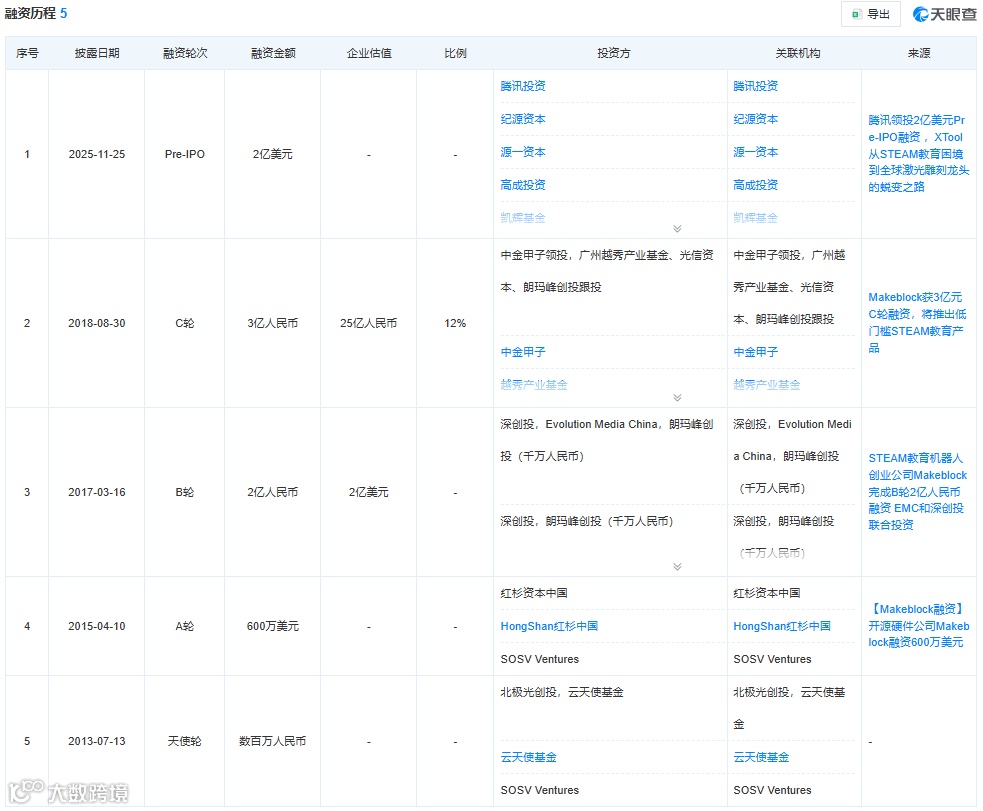This screenshot has height=811, width=983.
Task: Click the A轮 round cell
Action: click(185, 626)
